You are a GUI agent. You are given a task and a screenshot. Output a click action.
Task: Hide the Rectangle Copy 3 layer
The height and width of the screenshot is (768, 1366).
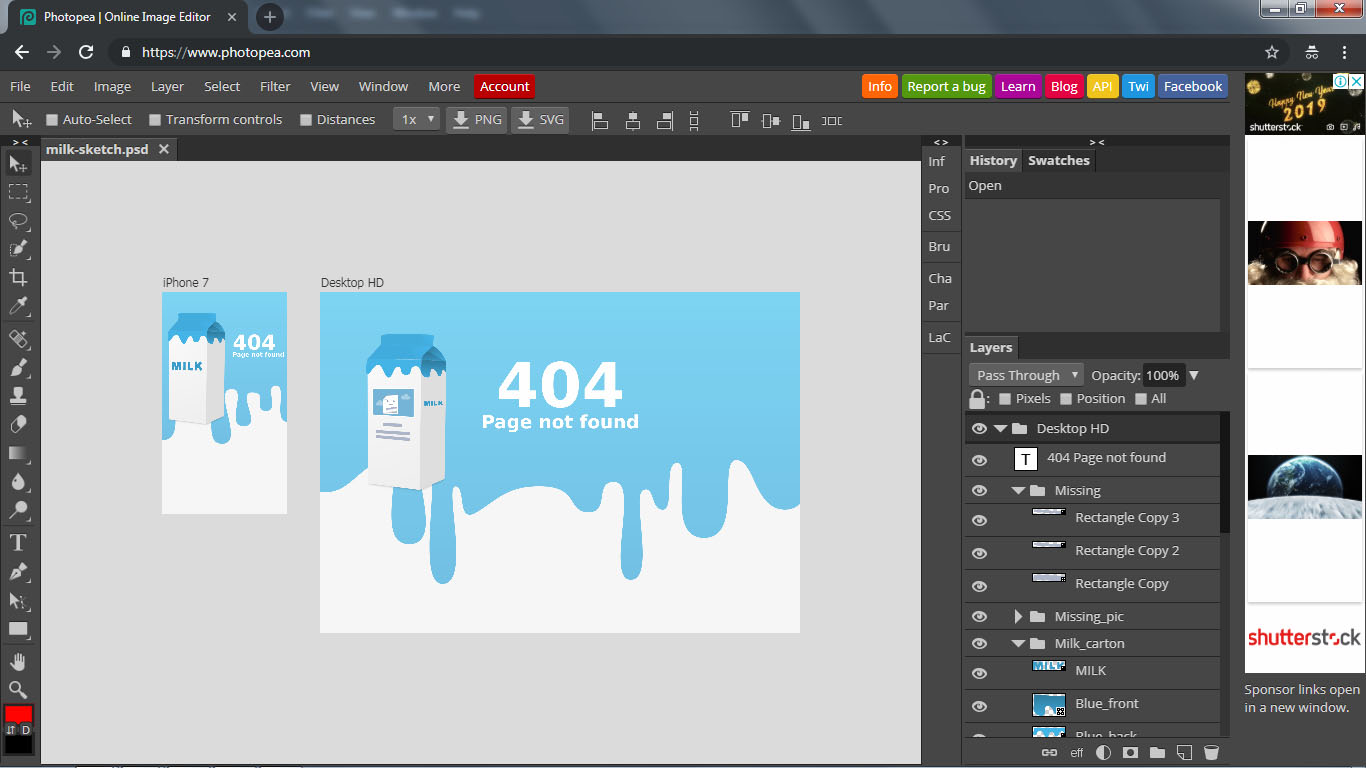979,520
